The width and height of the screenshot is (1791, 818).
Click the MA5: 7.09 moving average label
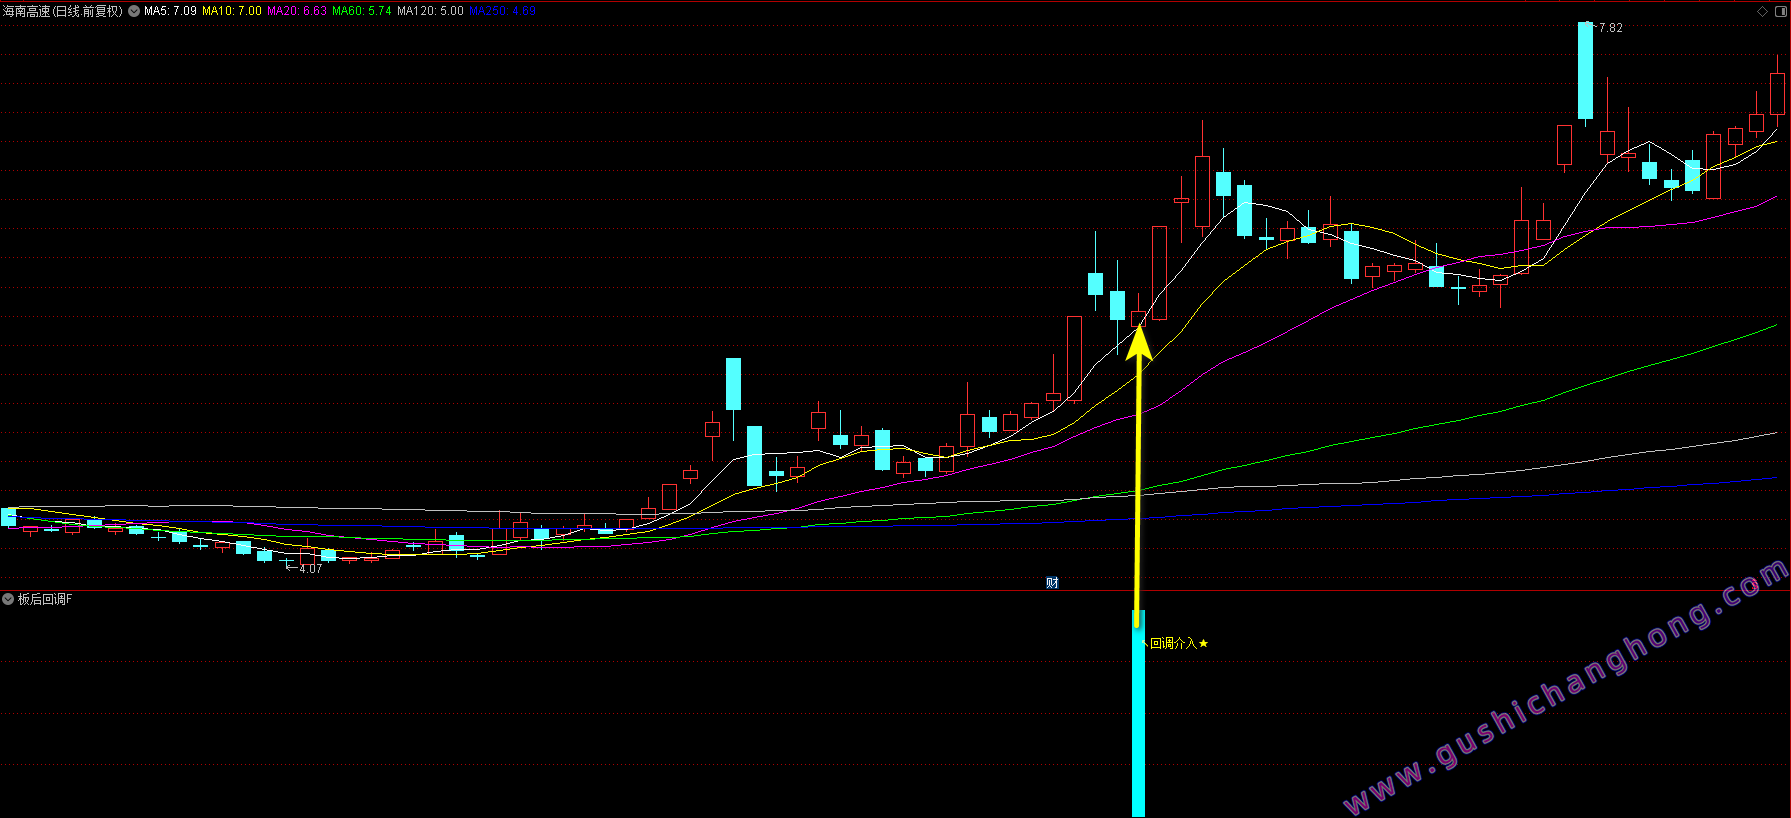pos(170,11)
